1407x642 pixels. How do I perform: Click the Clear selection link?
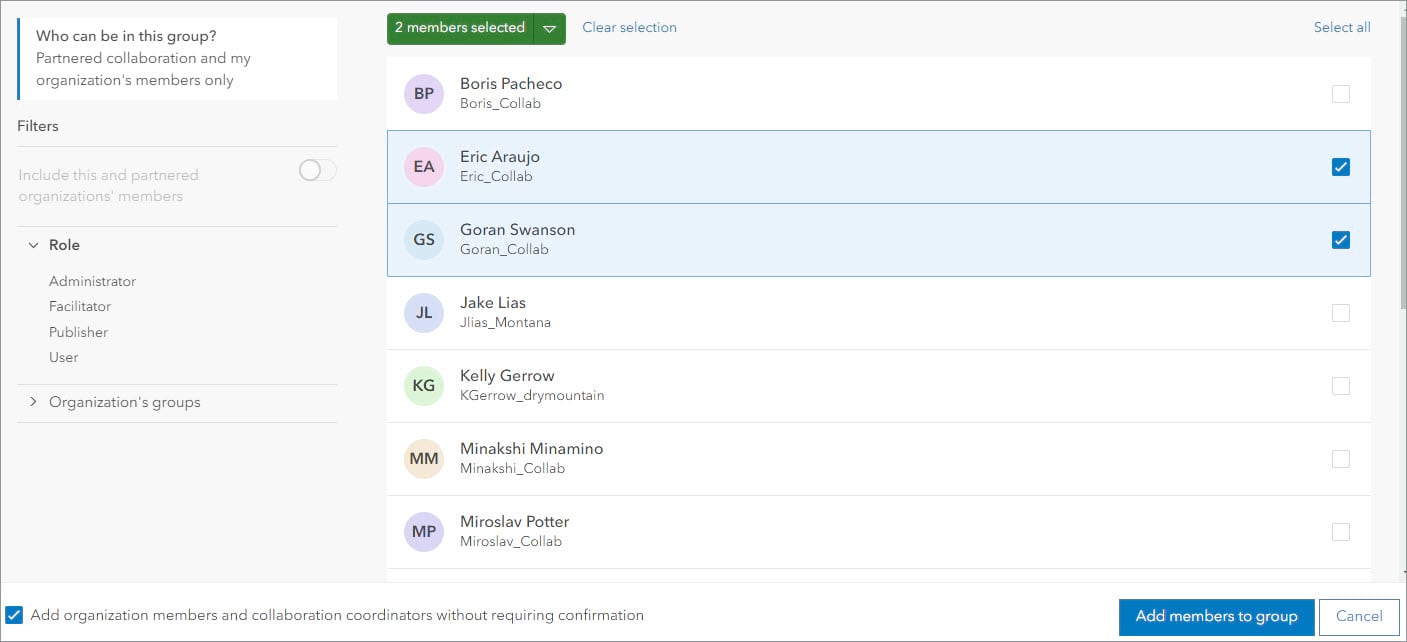[x=629, y=27]
